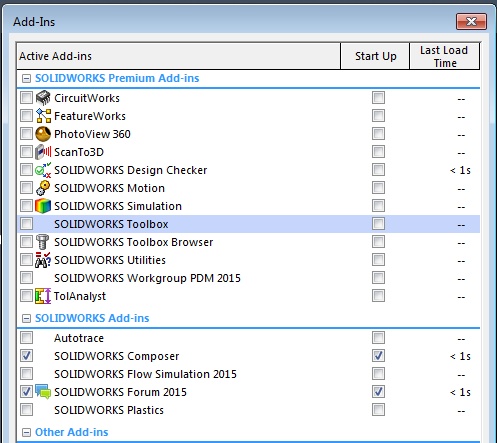
Task: Close the Add-Ins dialog
Action: (471, 22)
